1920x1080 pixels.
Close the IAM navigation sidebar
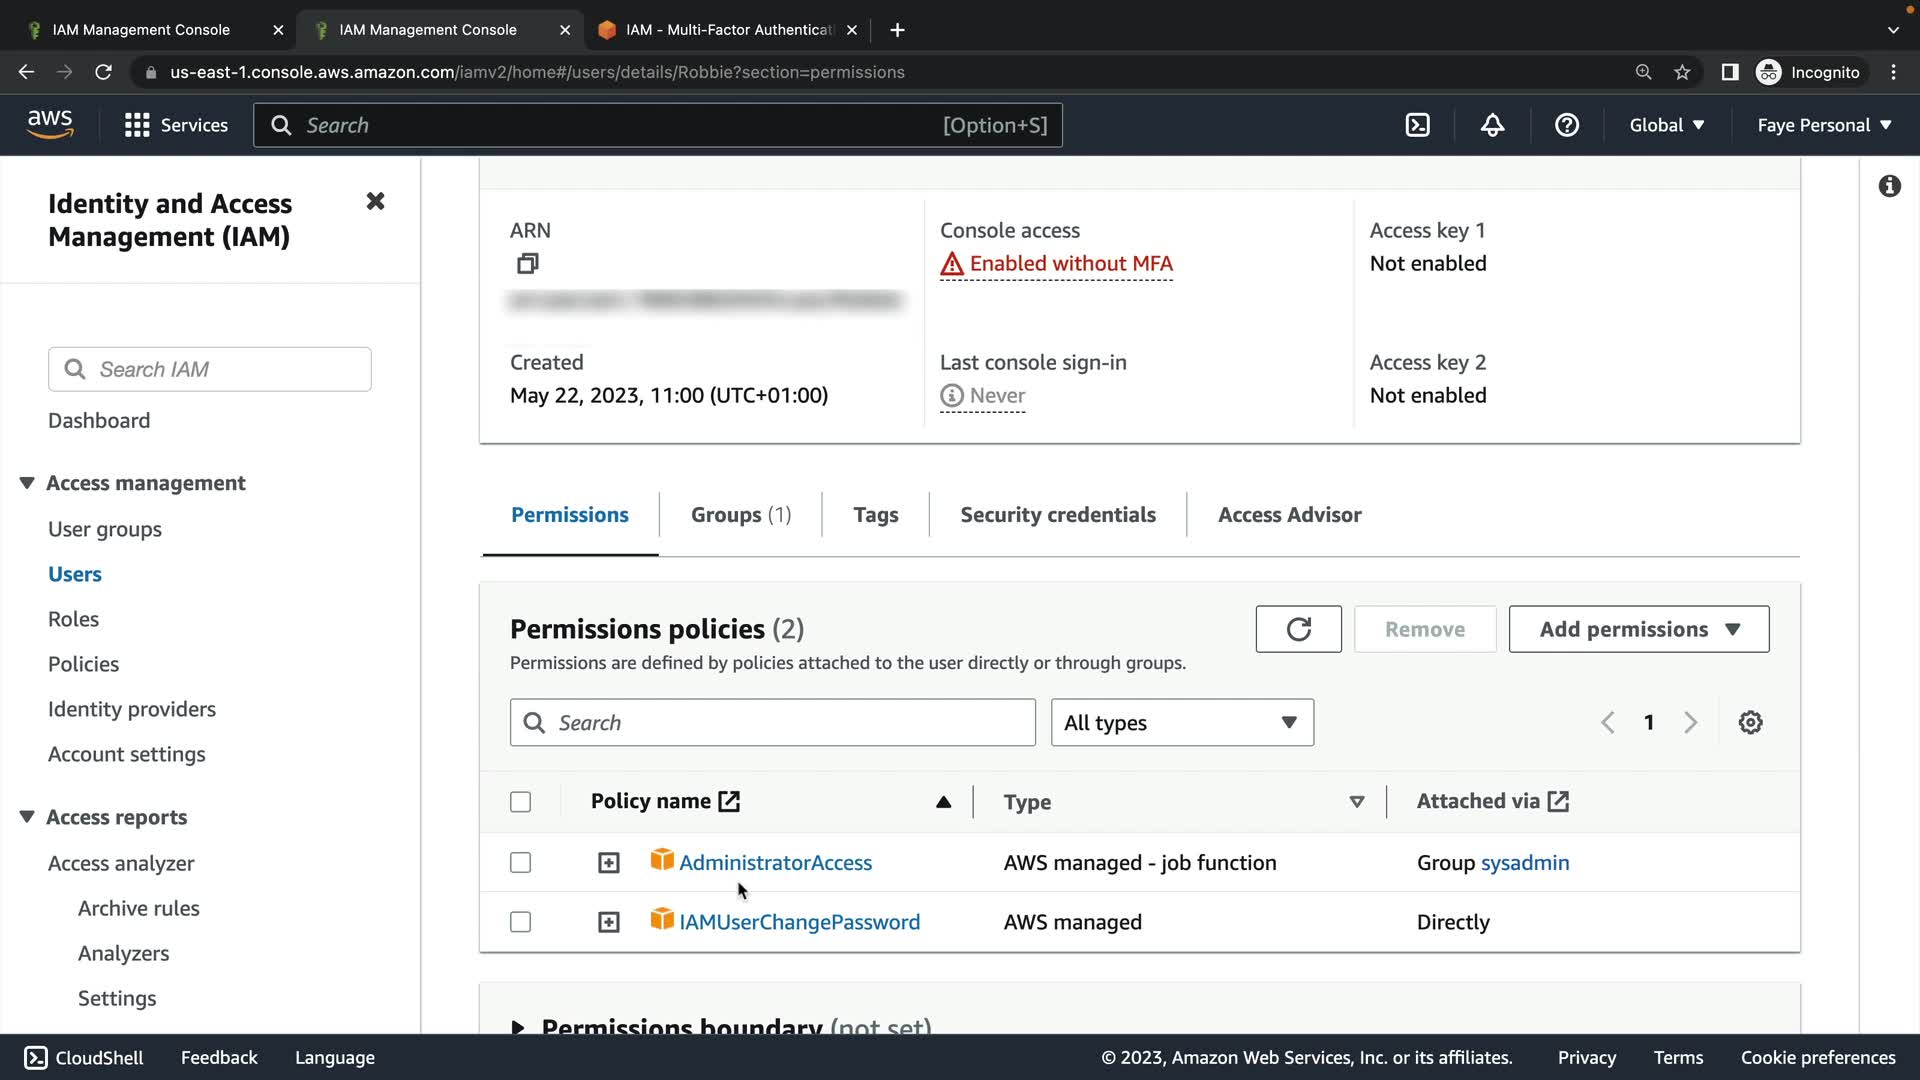(375, 202)
